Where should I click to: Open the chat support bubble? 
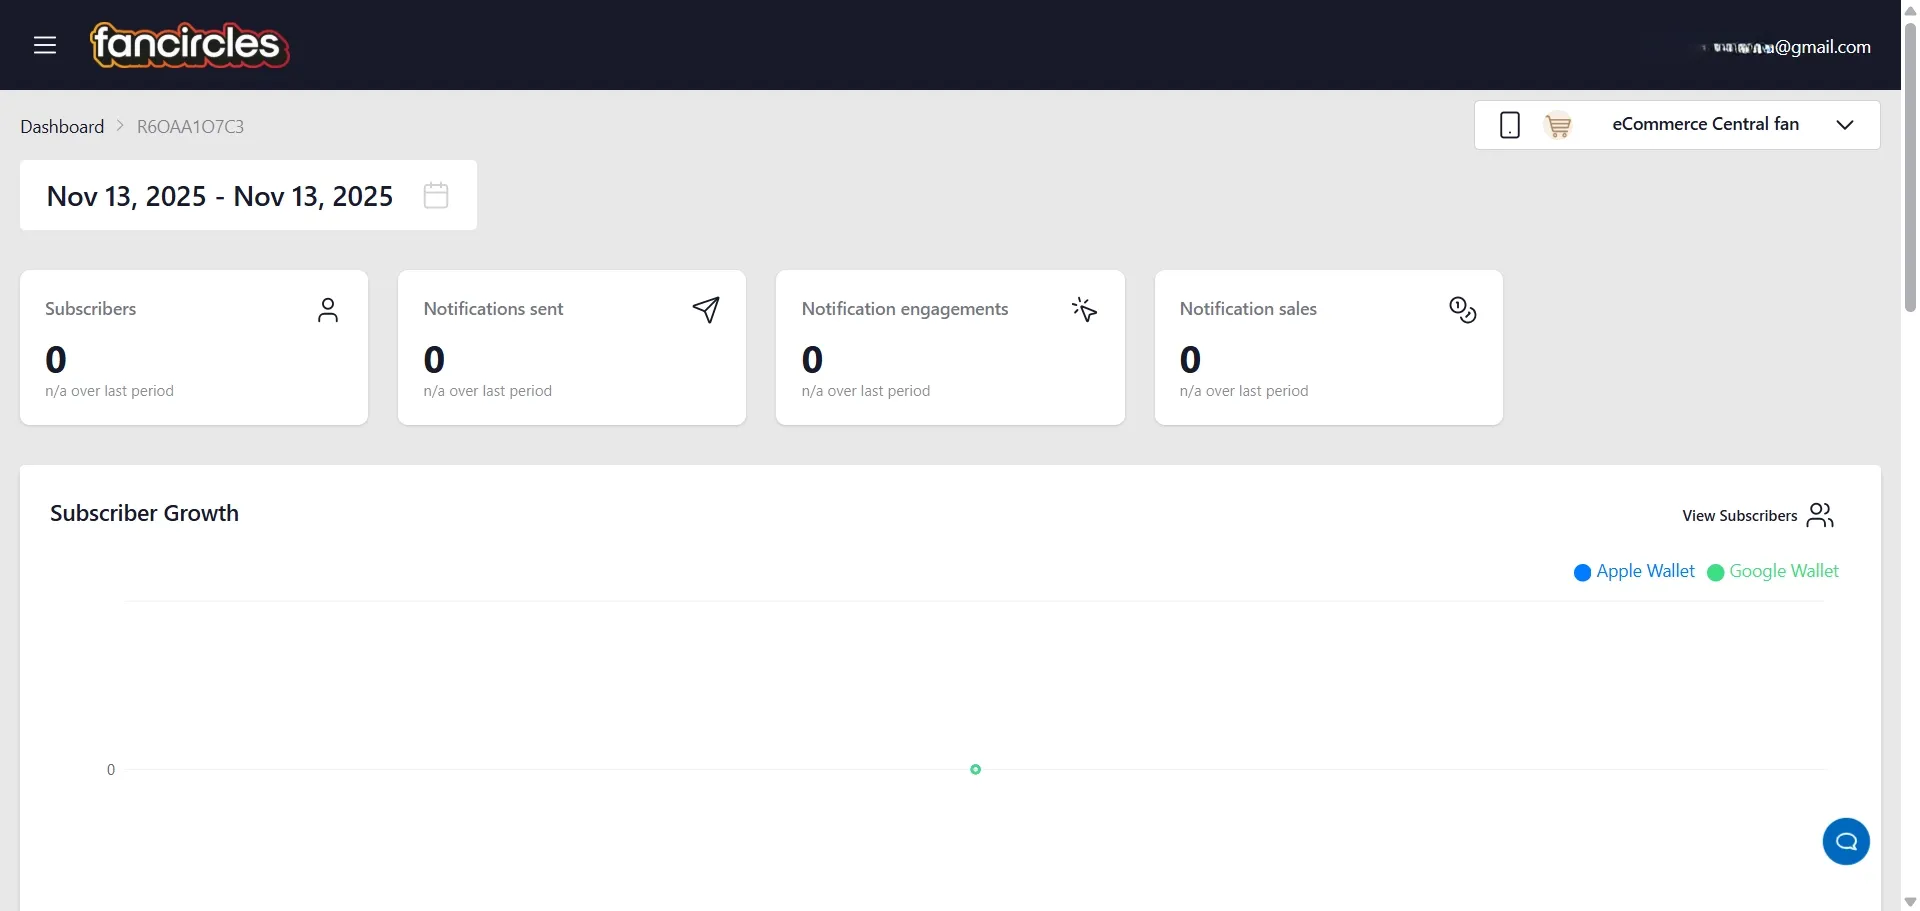pyautogui.click(x=1846, y=841)
